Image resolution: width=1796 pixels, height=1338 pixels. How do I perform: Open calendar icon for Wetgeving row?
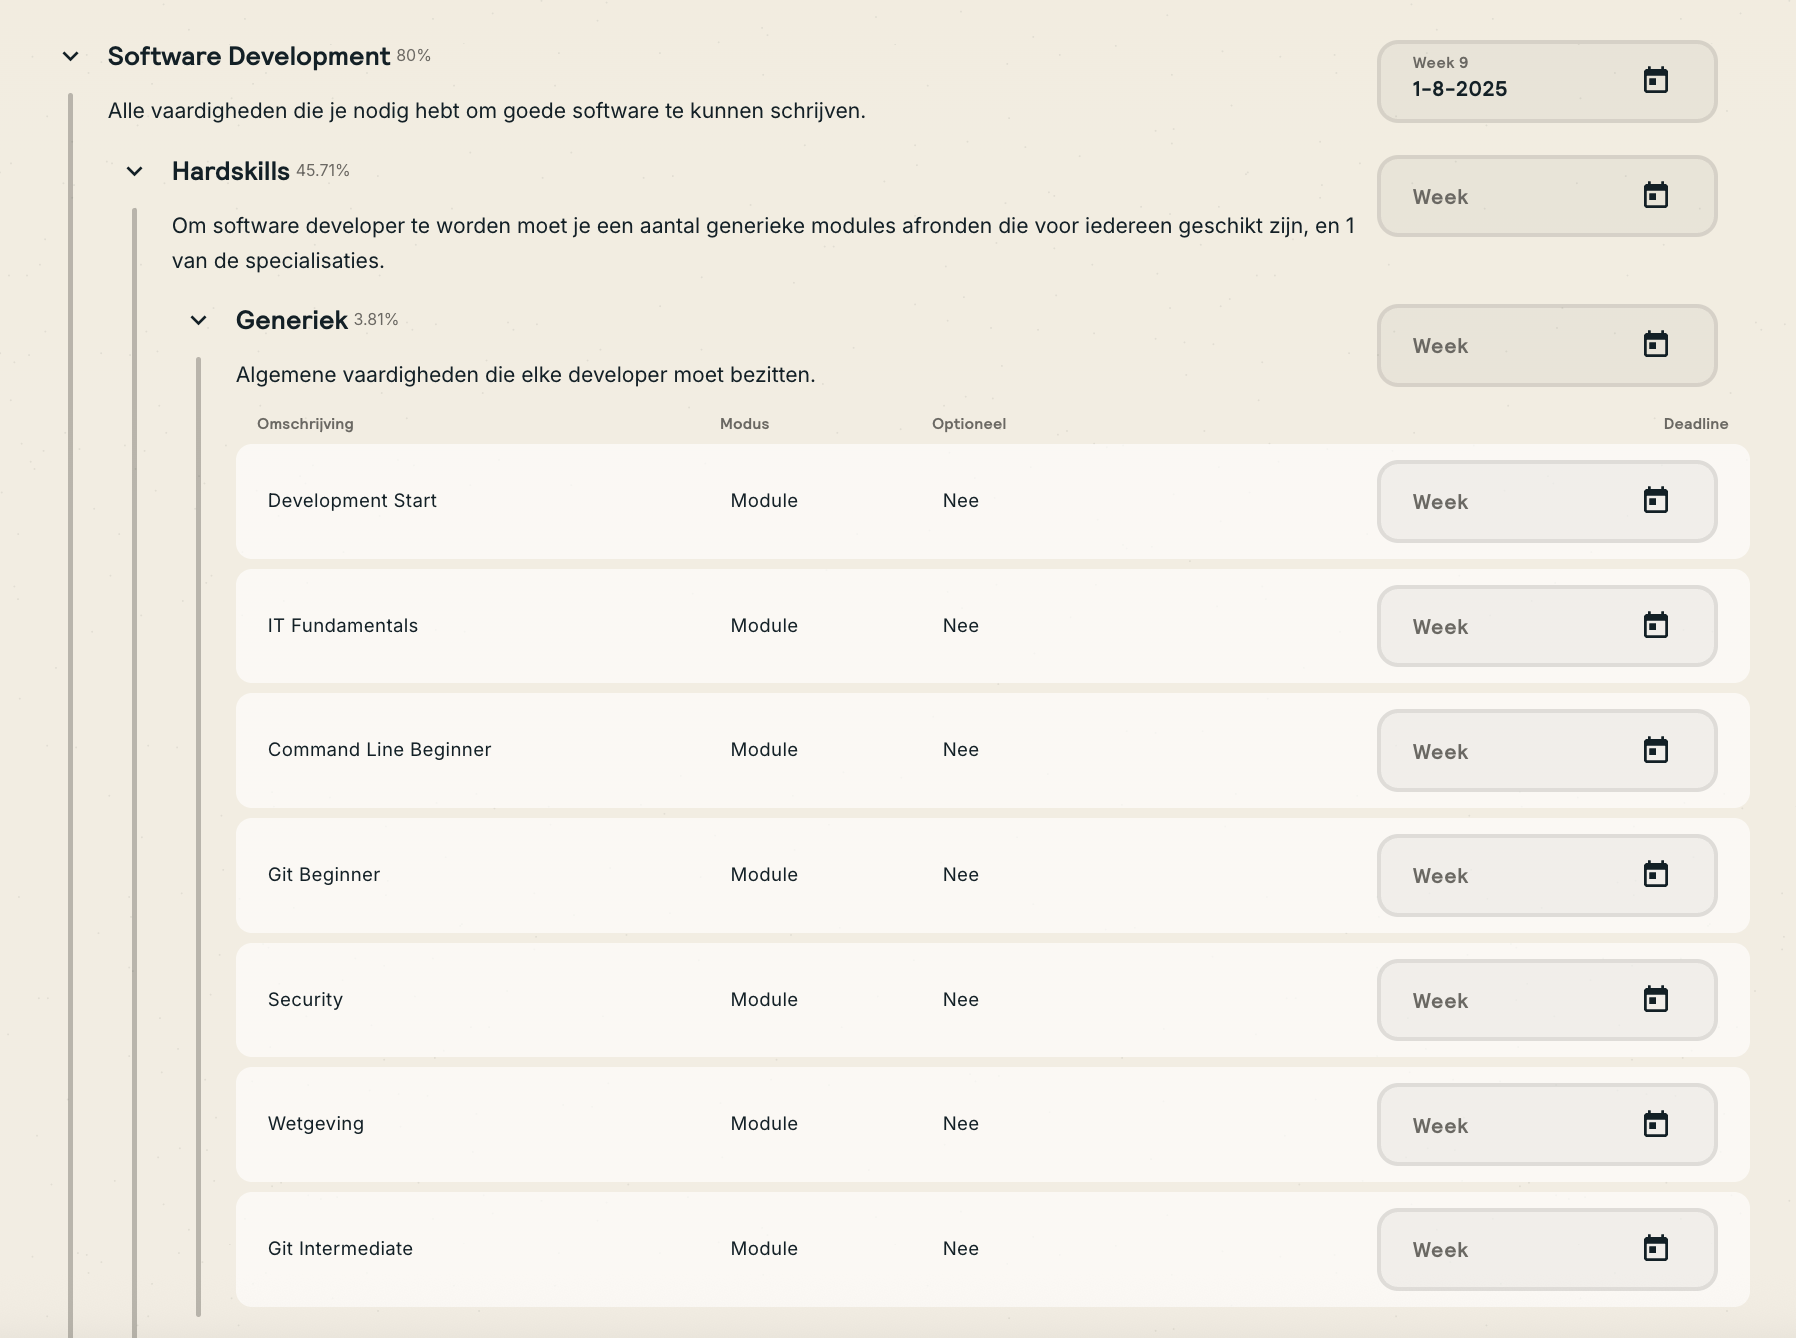click(x=1655, y=1124)
